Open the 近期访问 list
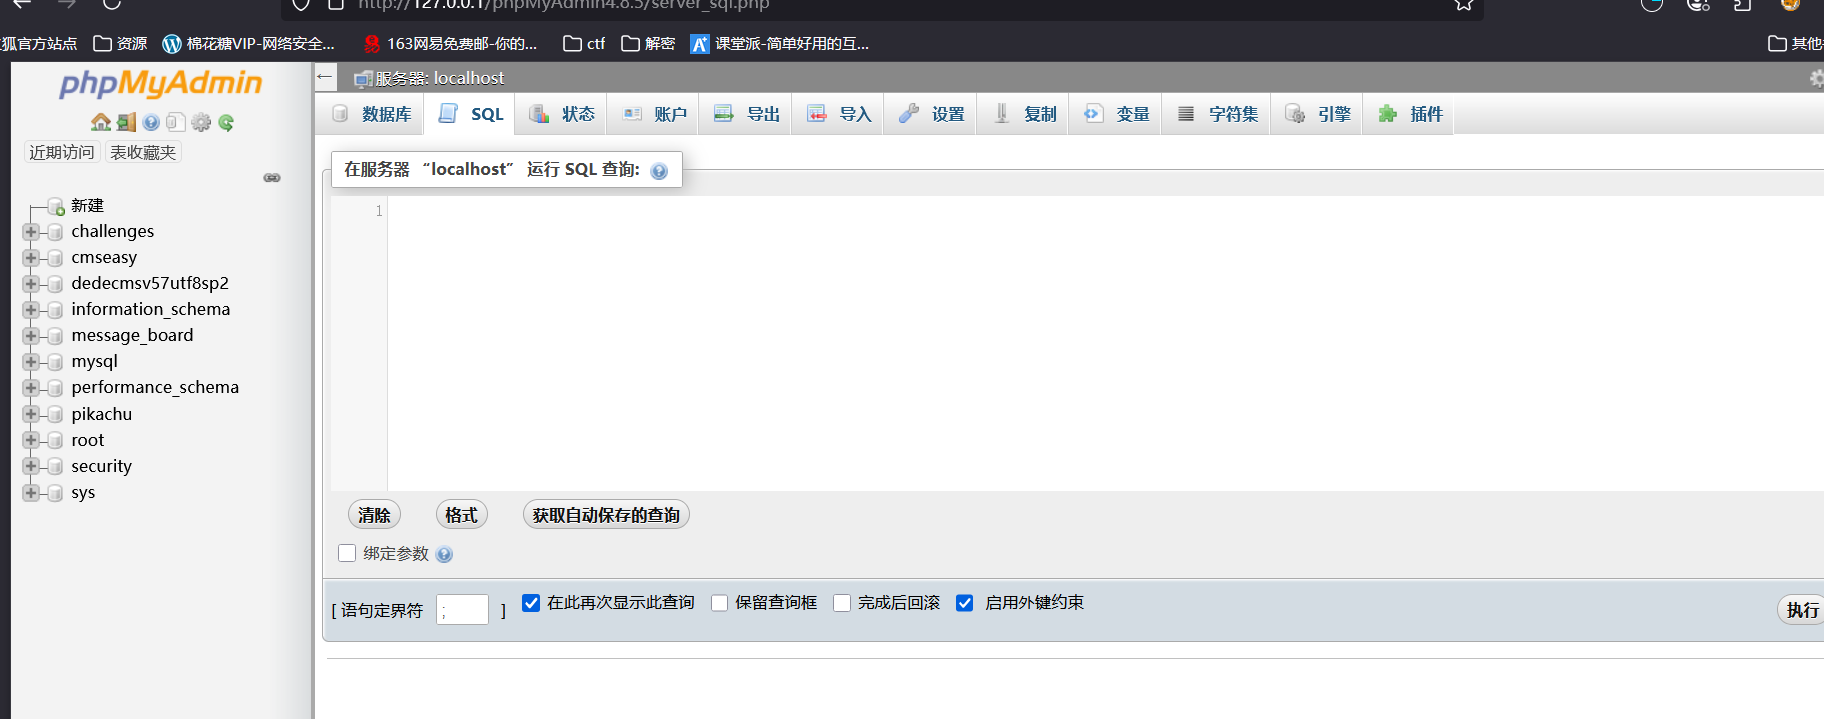The height and width of the screenshot is (719, 1824). (61, 152)
